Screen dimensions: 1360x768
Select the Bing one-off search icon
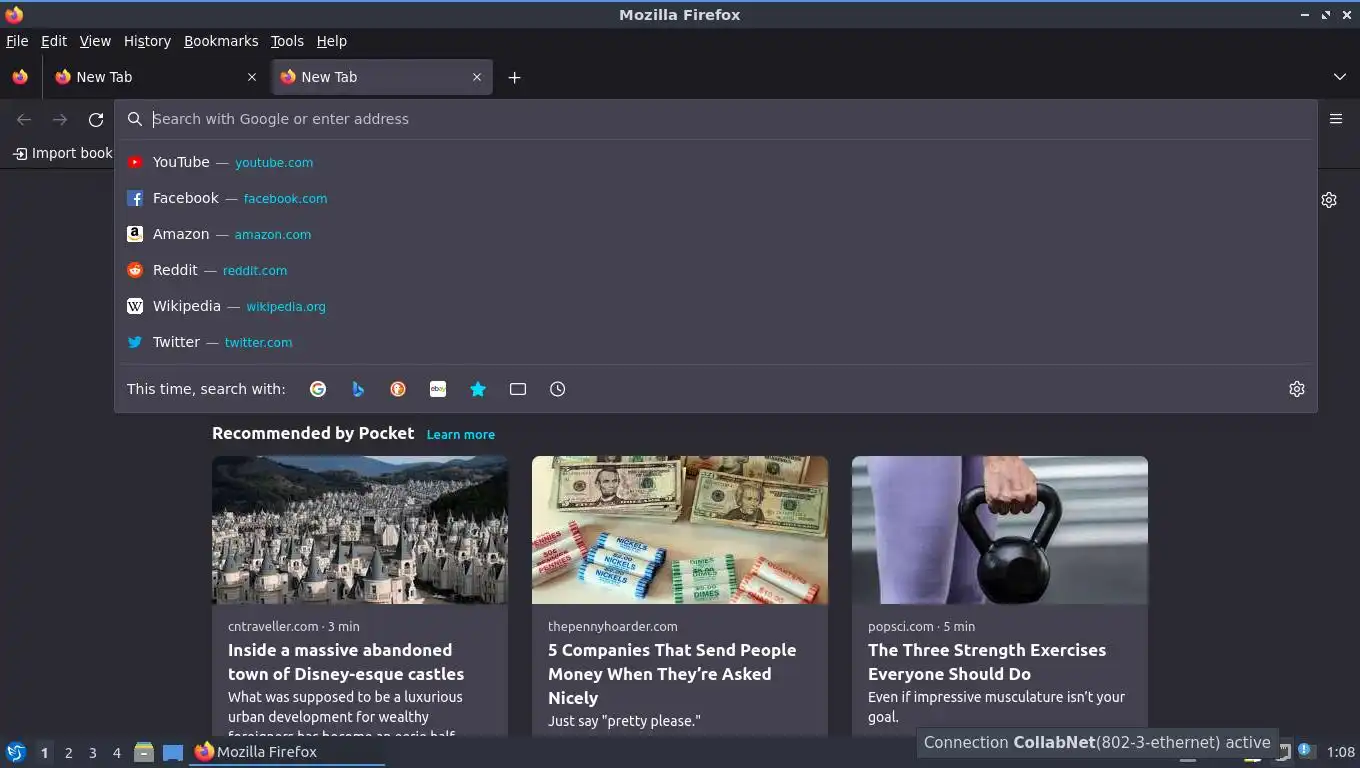[x=358, y=389]
